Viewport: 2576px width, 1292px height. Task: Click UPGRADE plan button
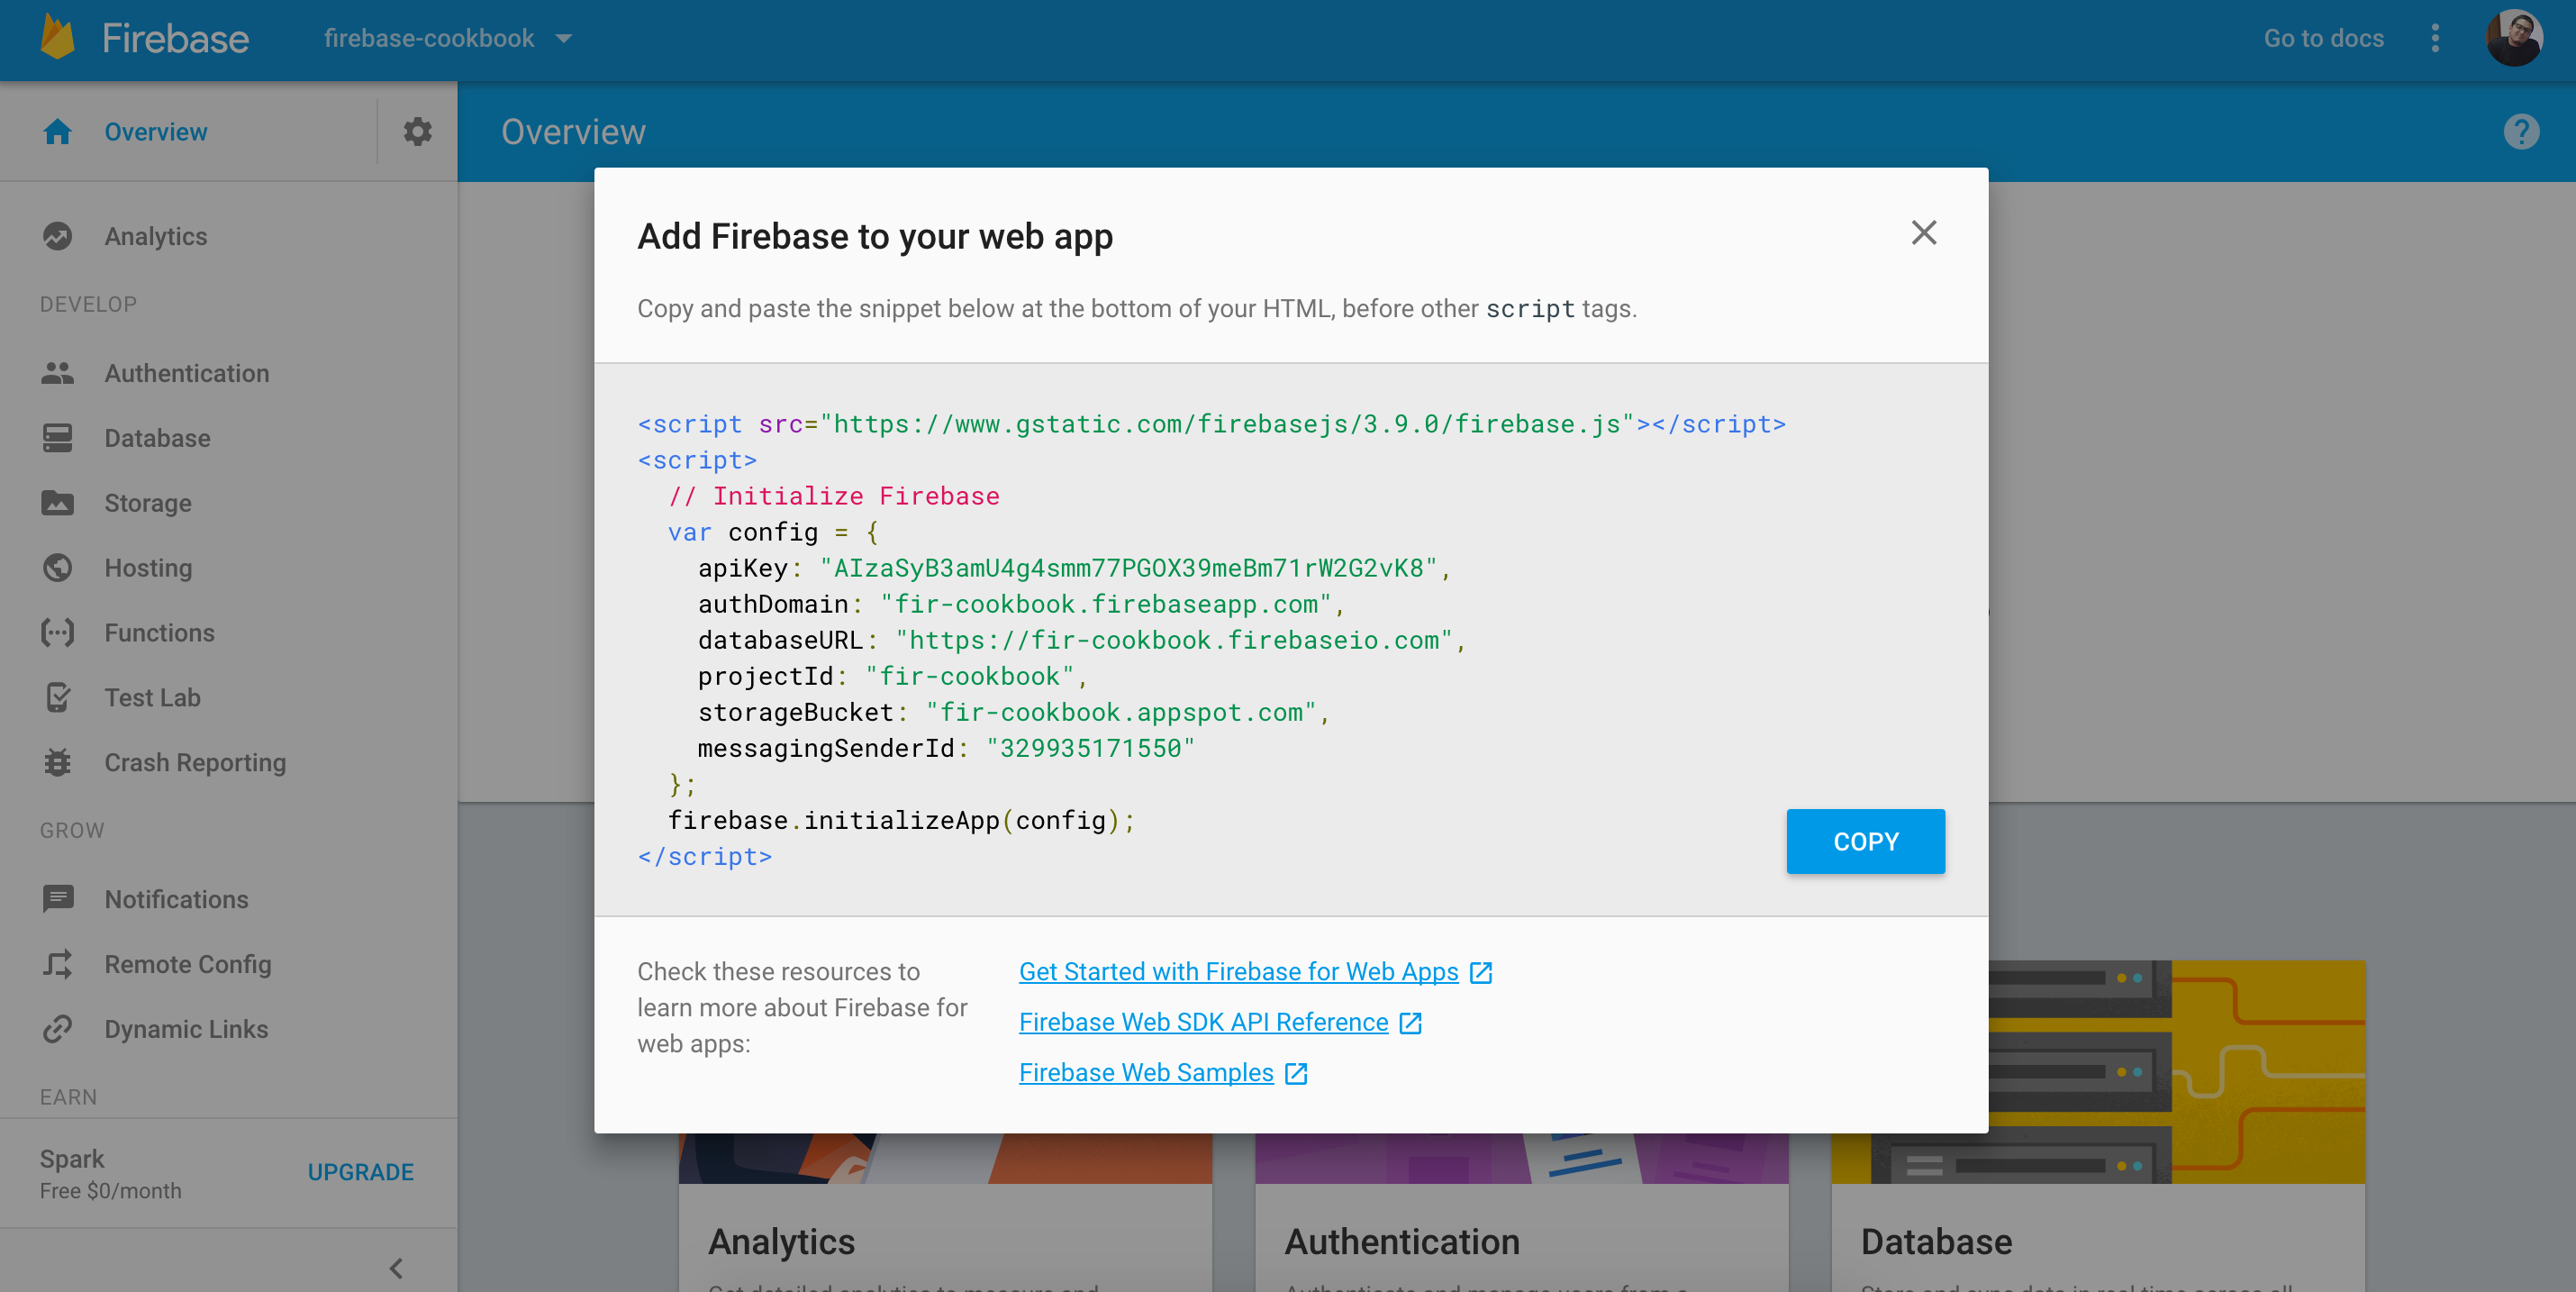[x=360, y=1172]
